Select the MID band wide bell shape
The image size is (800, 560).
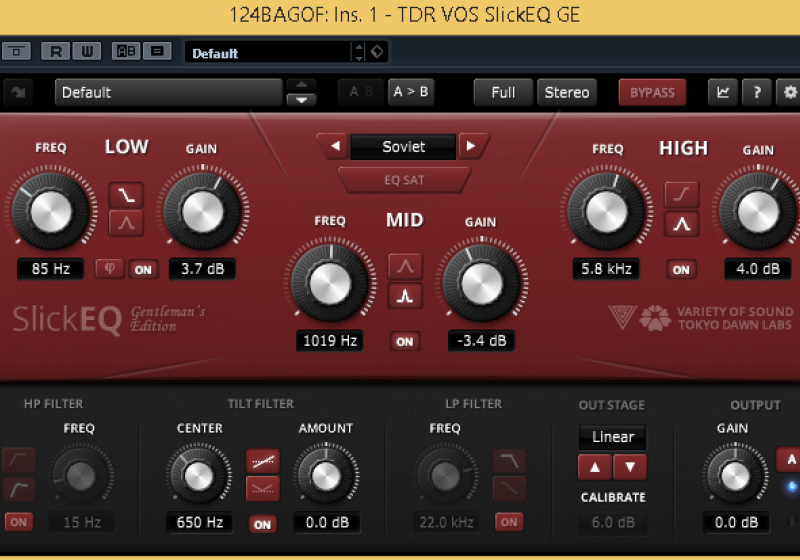click(x=405, y=266)
